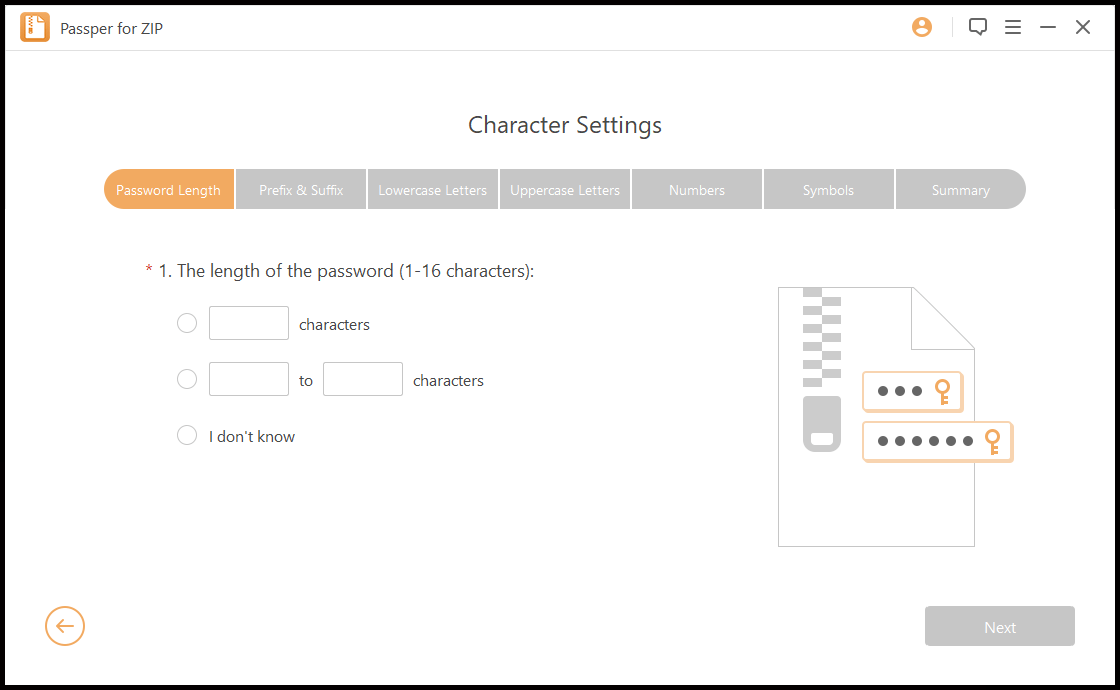Click the "Passper for ZIP" title text
1120x690 pixels.
coord(111,28)
